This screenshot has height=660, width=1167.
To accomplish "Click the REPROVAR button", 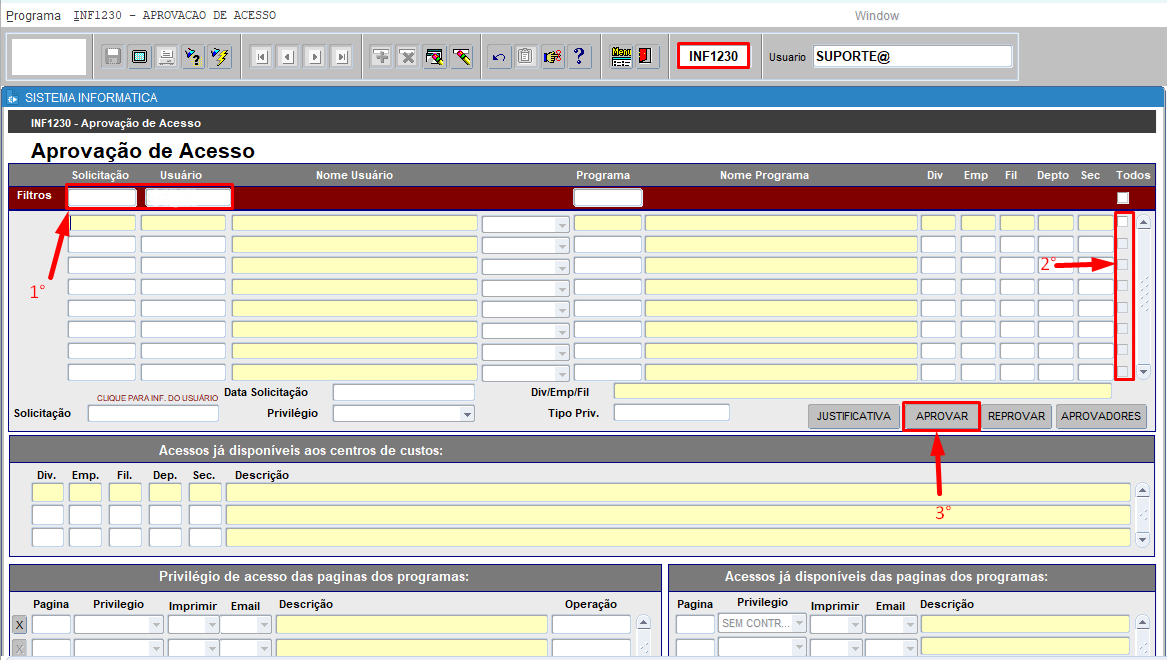I will click(x=1016, y=416).
